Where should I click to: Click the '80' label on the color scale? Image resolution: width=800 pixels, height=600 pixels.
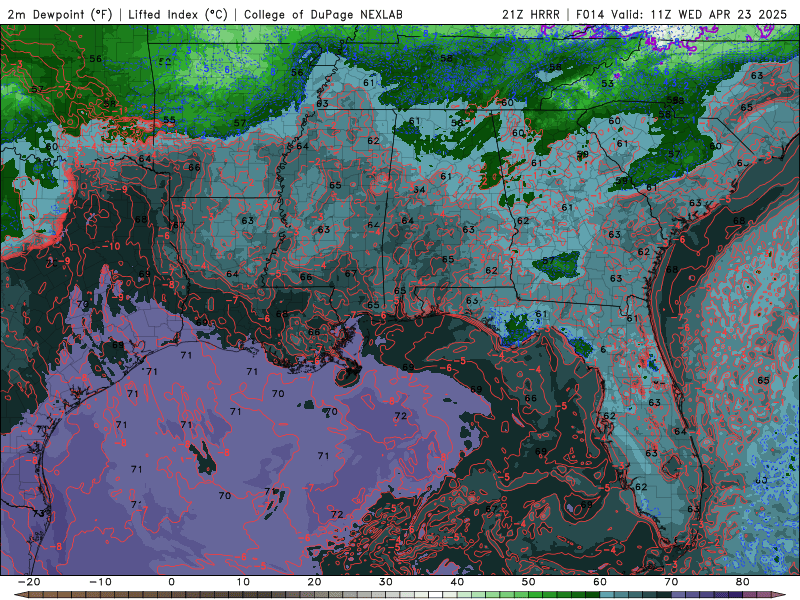coord(743,582)
